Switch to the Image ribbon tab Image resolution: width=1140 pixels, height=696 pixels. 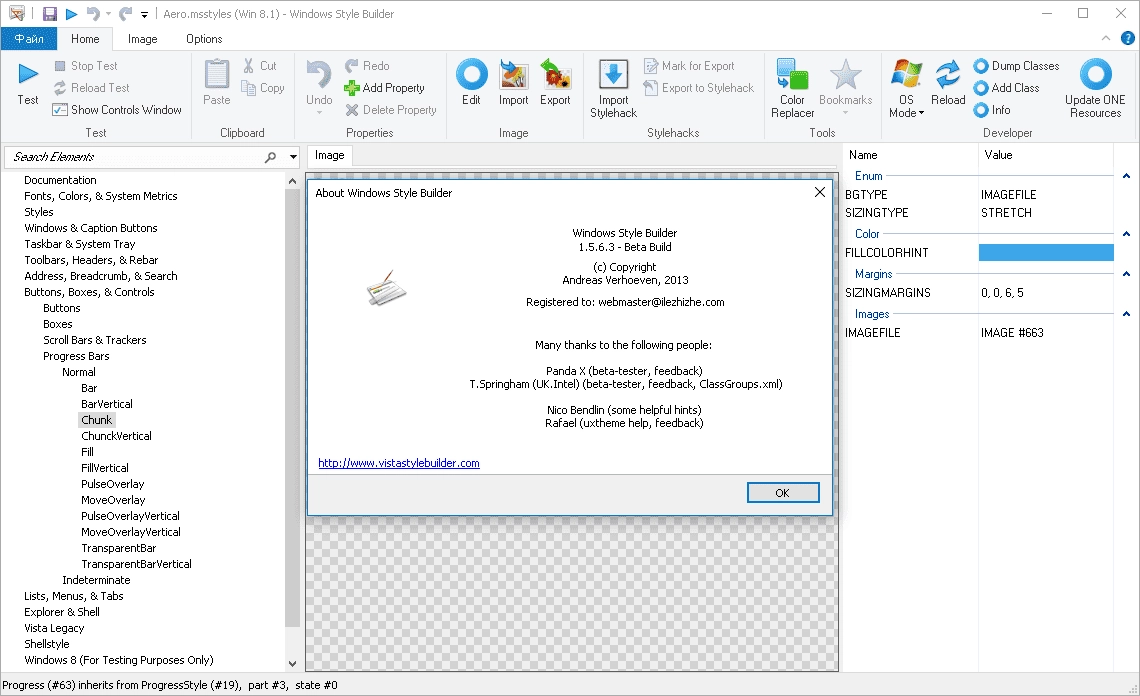142,39
